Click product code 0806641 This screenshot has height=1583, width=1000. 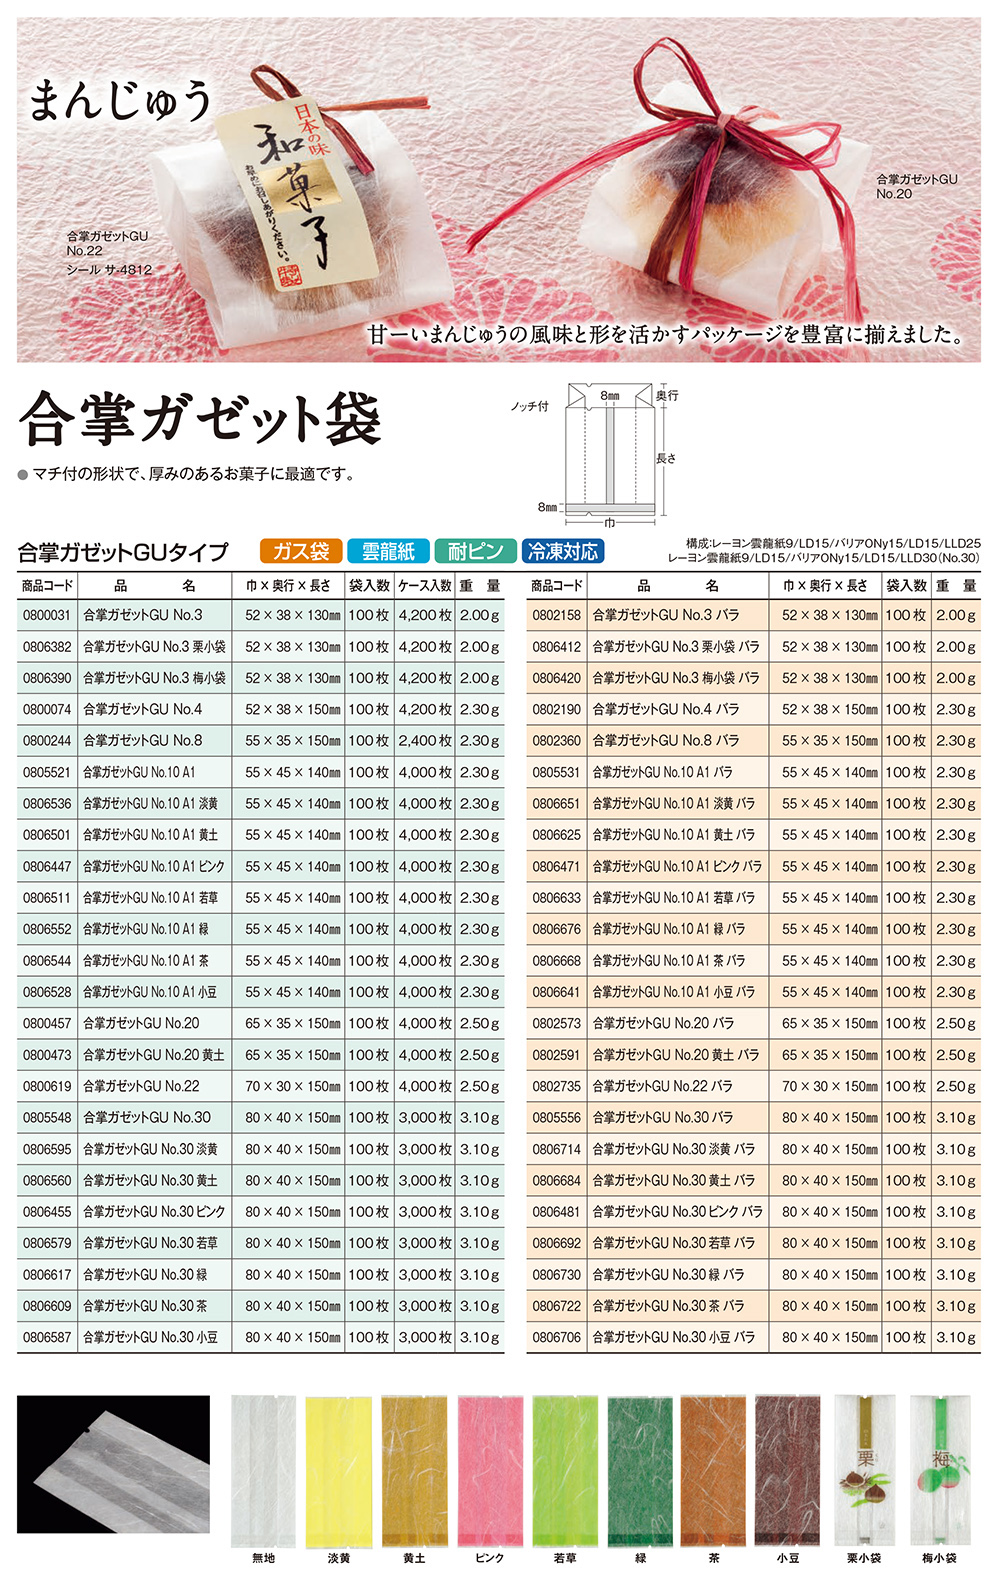click(556, 992)
